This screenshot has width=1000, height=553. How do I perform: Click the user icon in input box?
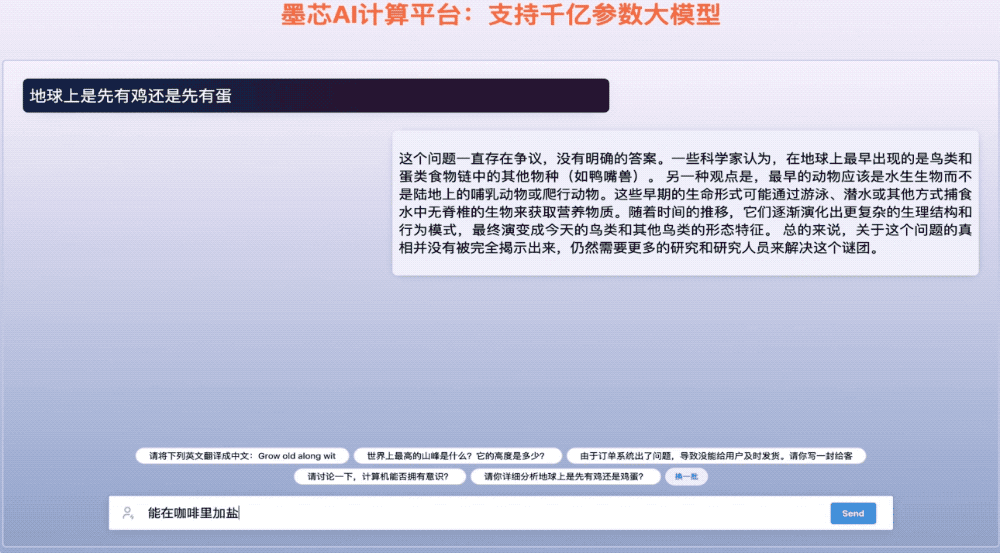(128, 513)
